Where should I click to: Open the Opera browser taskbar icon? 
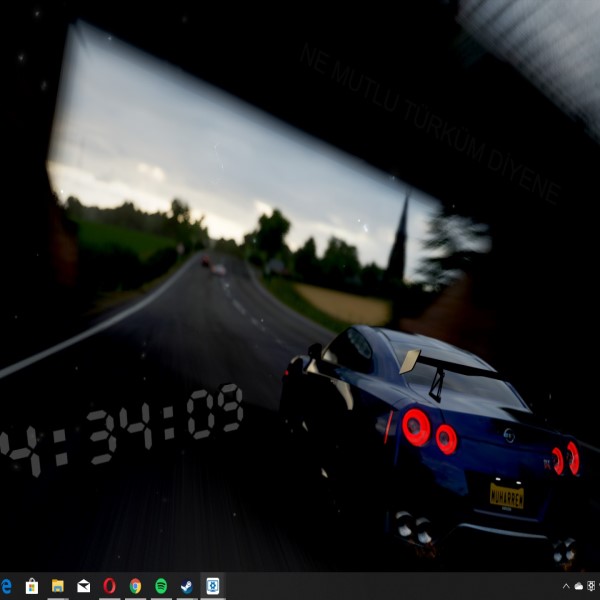pyautogui.click(x=109, y=586)
